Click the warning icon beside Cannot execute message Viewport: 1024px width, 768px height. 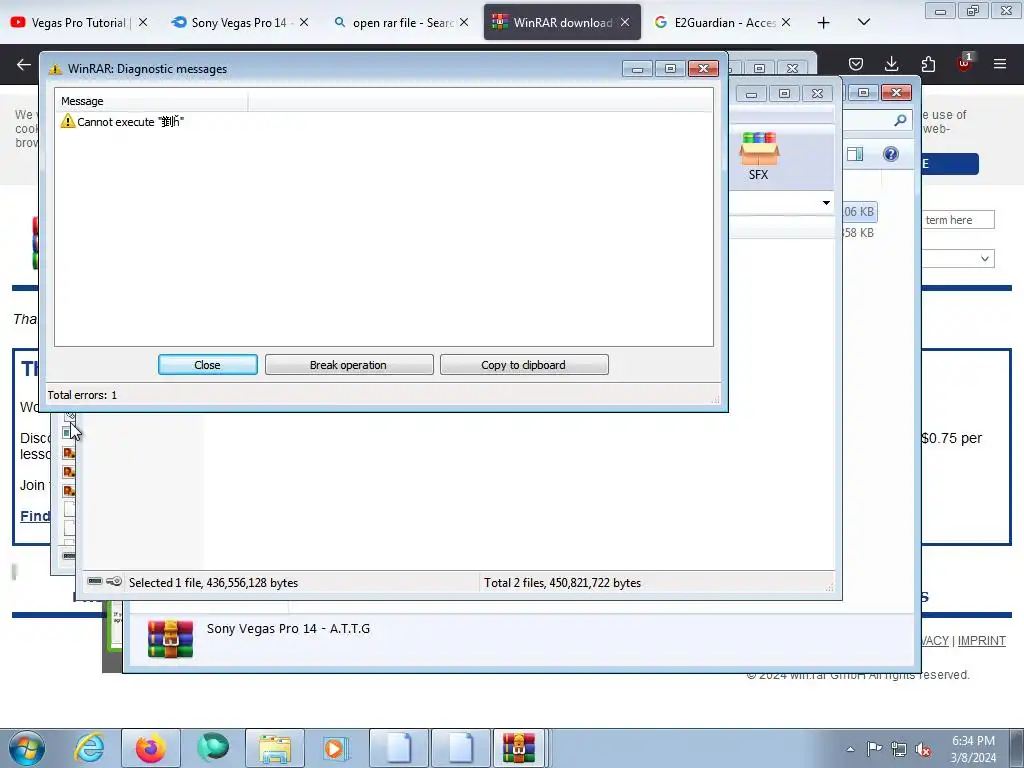68,121
